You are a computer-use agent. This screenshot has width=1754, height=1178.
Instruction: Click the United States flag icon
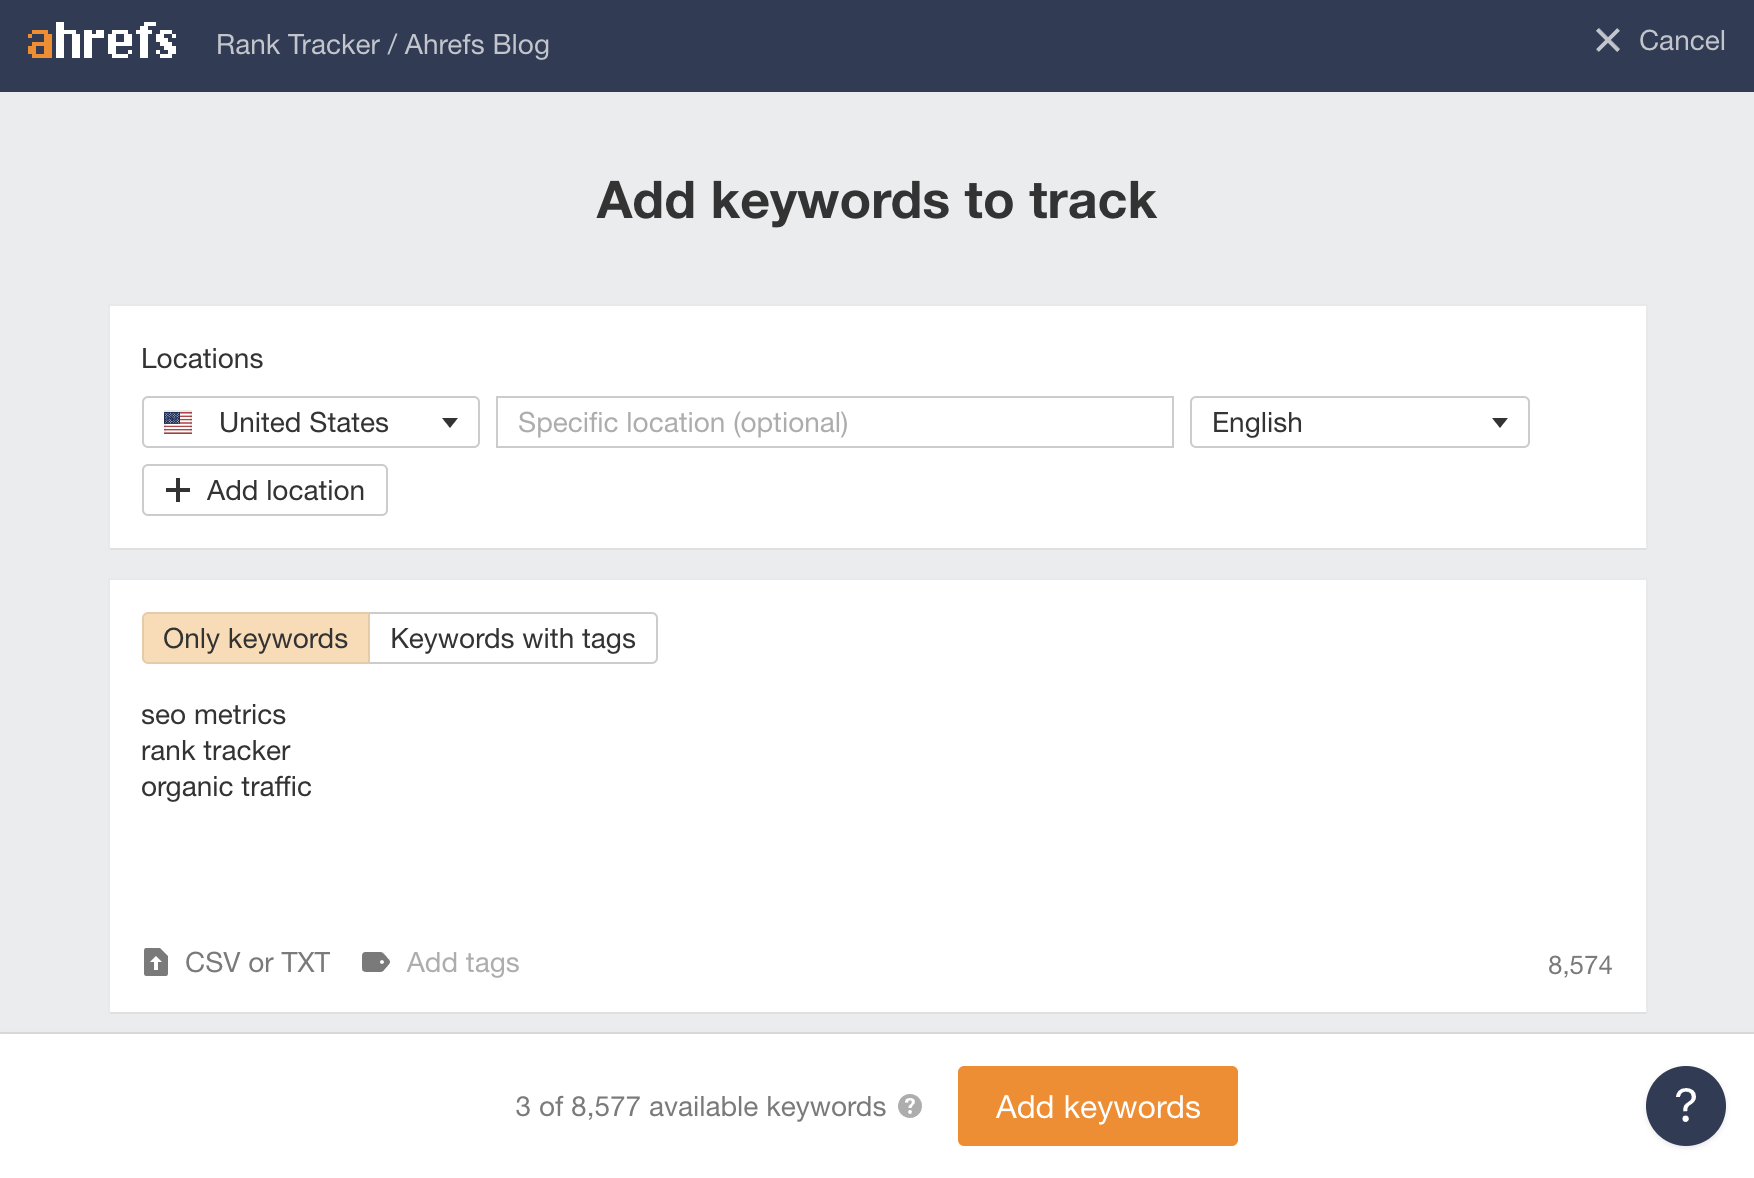pyautogui.click(x=180, y=422)
